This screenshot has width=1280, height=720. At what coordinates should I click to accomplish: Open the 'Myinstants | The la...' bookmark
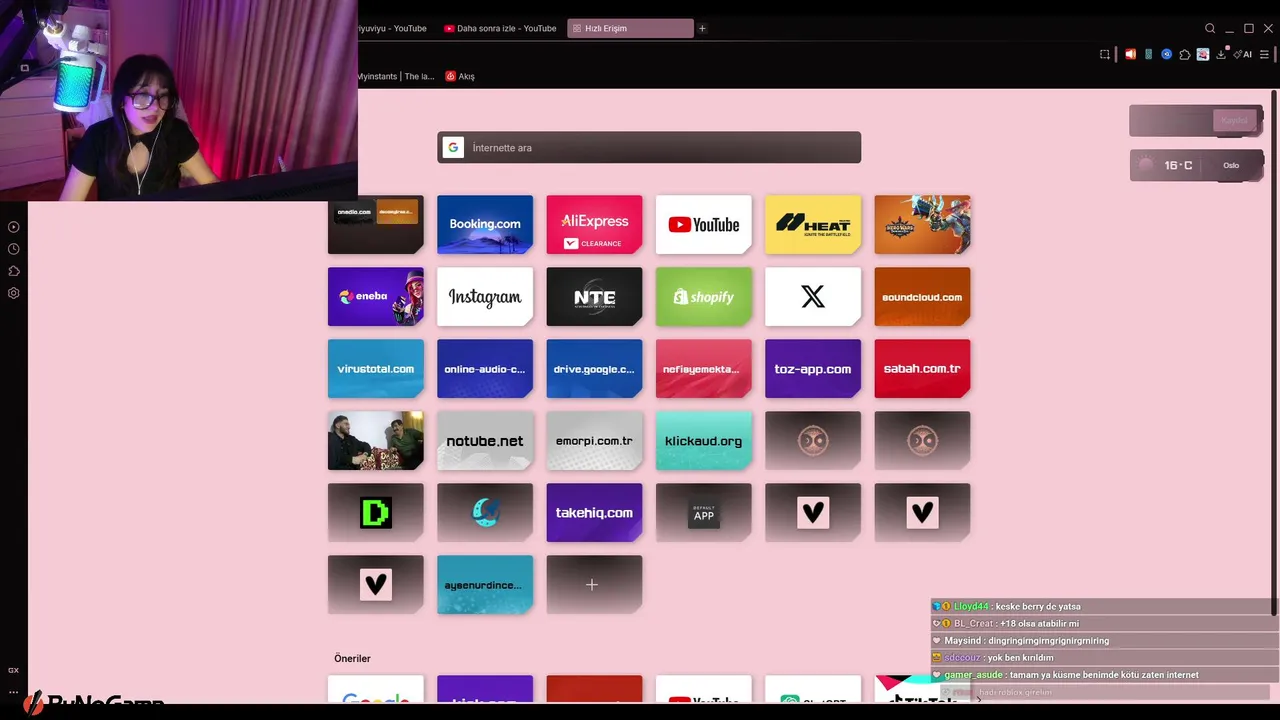pyautogui.click(x=396, y=76)
